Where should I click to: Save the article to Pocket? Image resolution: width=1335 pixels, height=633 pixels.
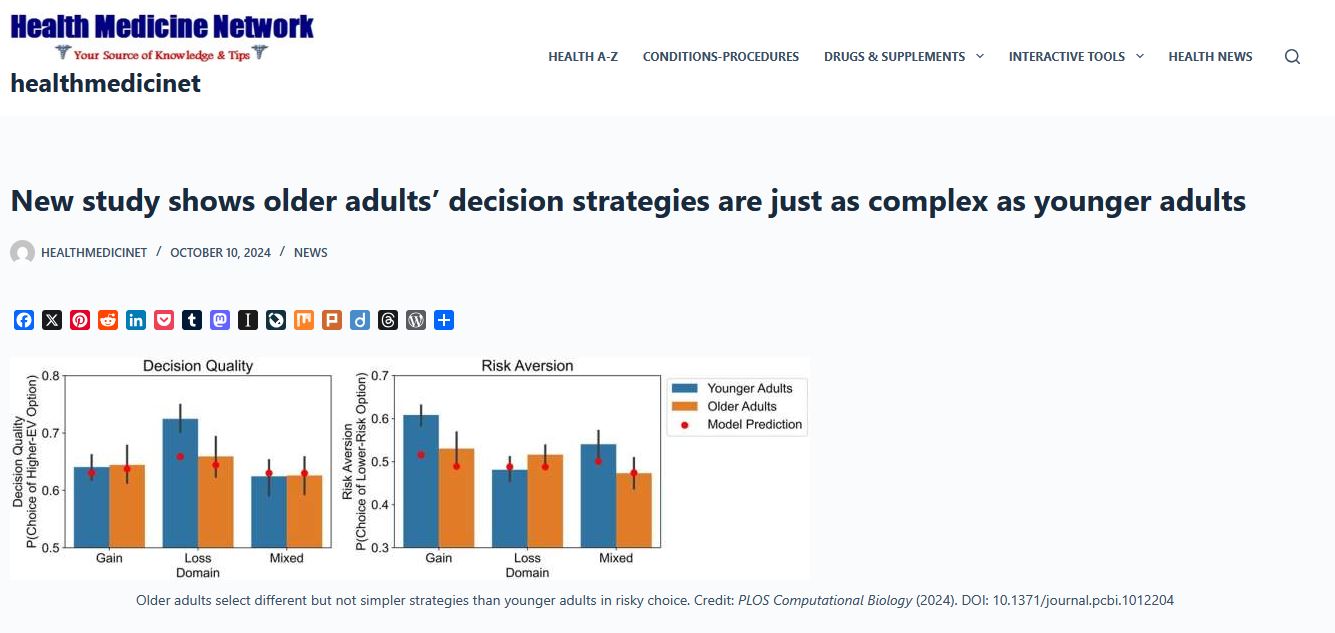[x=164, y=320]
